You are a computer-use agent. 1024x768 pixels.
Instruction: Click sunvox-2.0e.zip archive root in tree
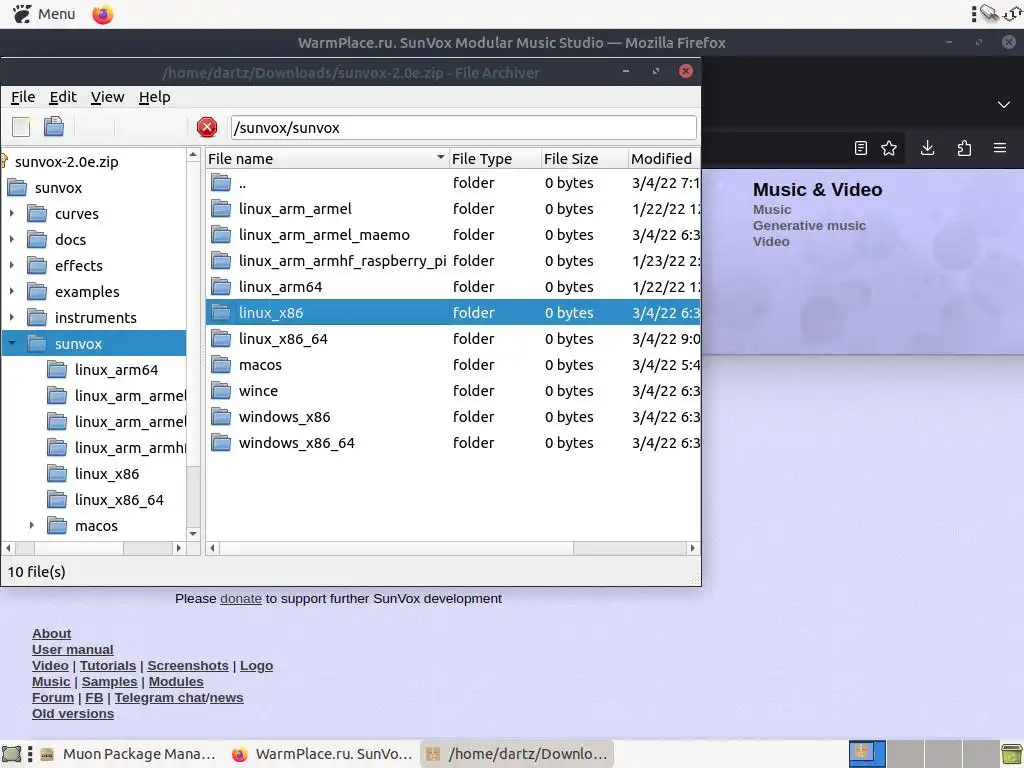pyautogui.click(x=66, y=162)
